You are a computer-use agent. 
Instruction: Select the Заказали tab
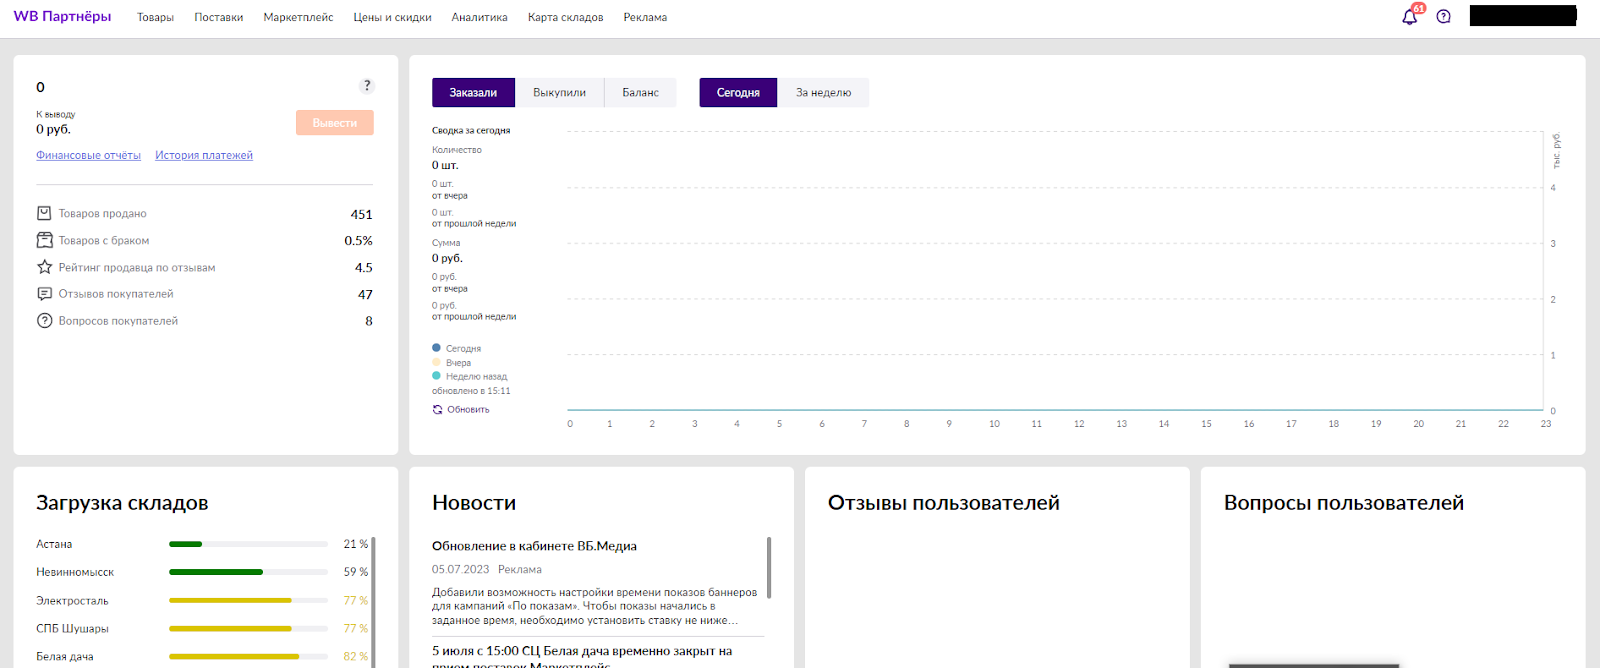pyautogui.click(x=473, y=93)
